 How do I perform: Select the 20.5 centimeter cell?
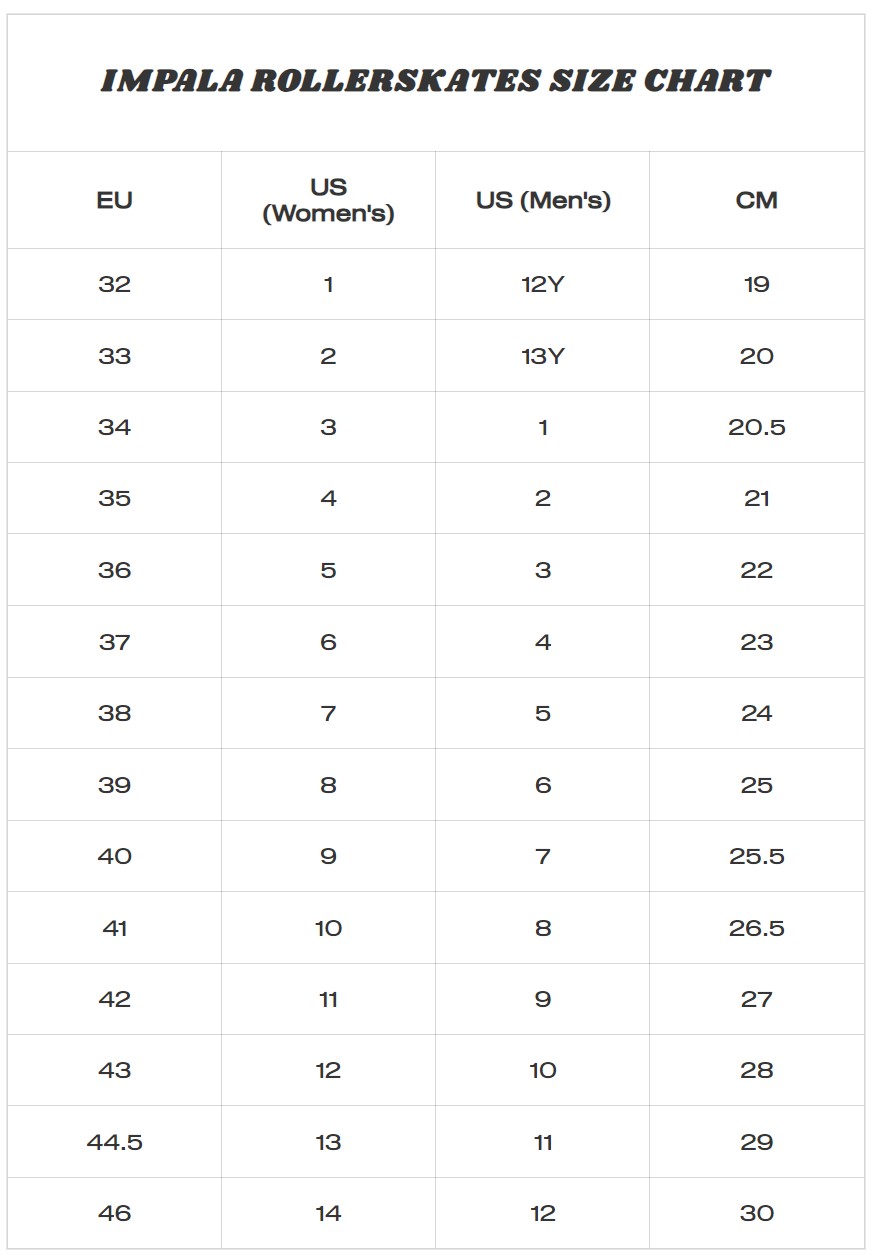click(757, 427)
